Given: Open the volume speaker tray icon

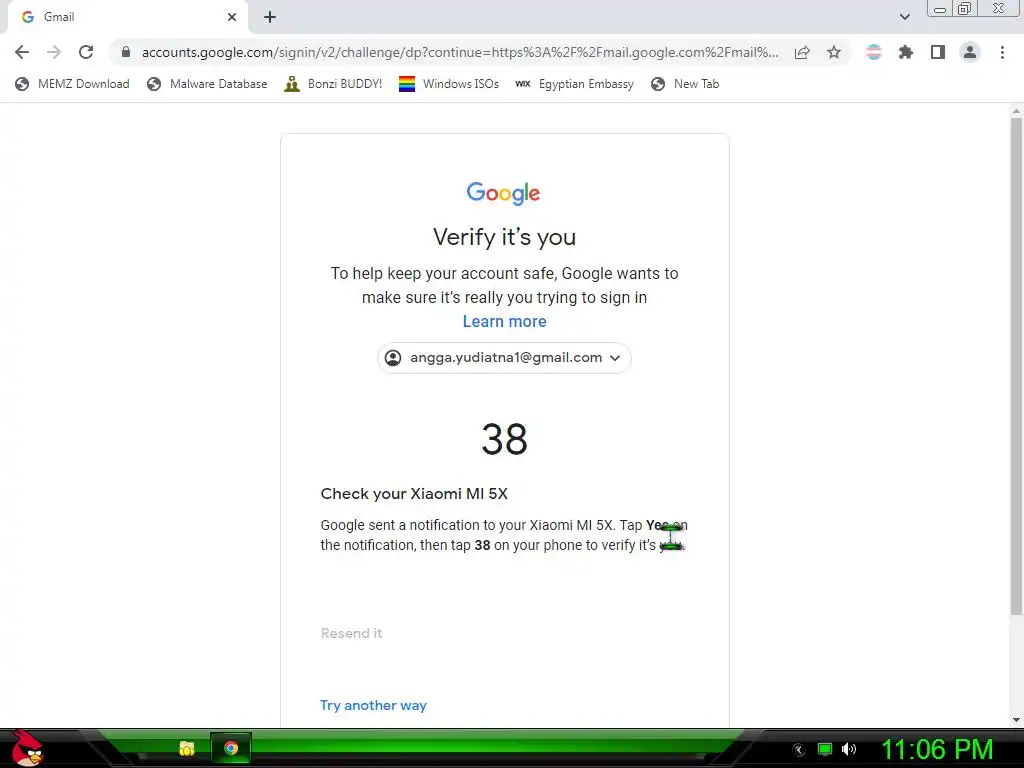Looking at the screenshot, I should [849, 749].
